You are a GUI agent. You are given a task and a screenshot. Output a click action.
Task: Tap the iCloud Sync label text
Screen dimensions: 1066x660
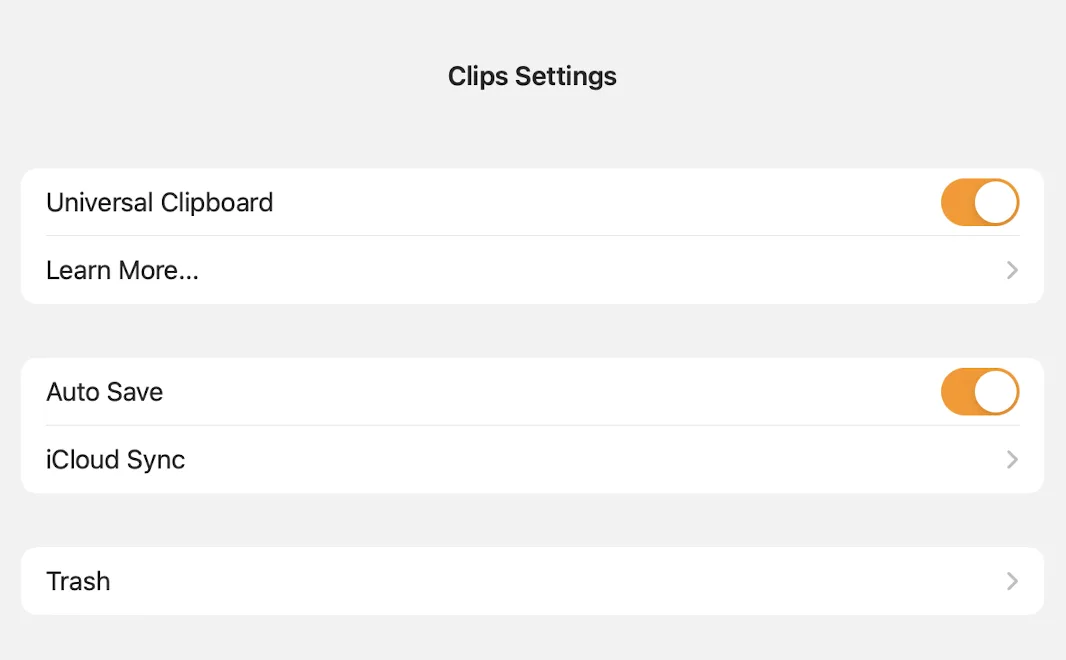(115, 460)
